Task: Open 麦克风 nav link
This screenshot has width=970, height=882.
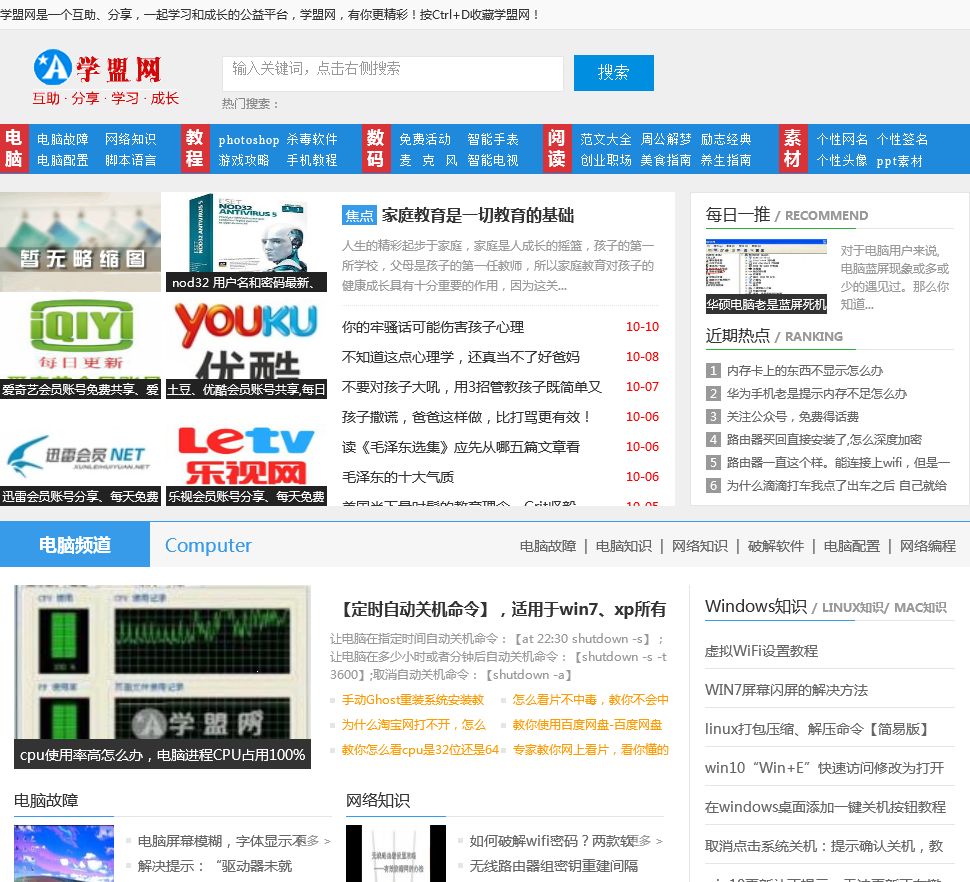Action: (x=428, y=160)
